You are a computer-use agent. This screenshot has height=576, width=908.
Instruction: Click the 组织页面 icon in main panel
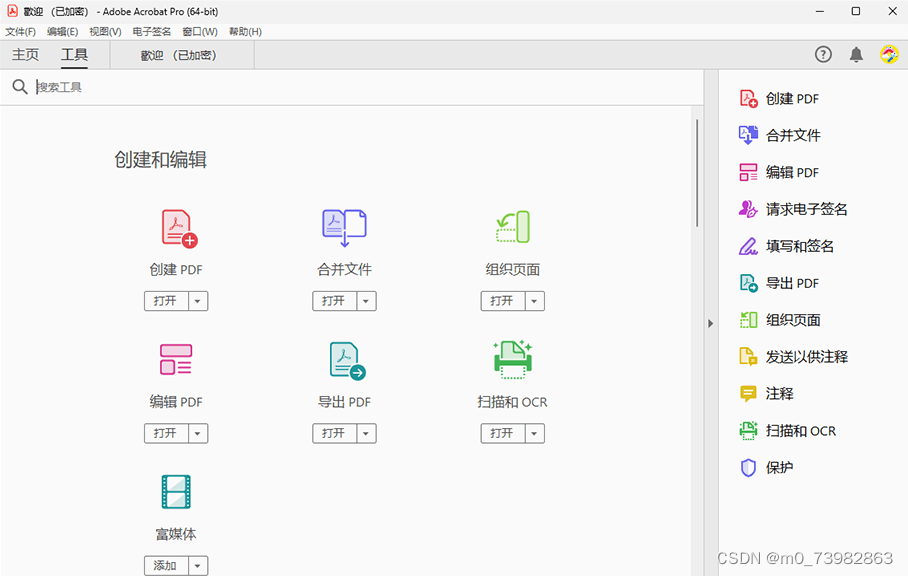click(513, 227)
